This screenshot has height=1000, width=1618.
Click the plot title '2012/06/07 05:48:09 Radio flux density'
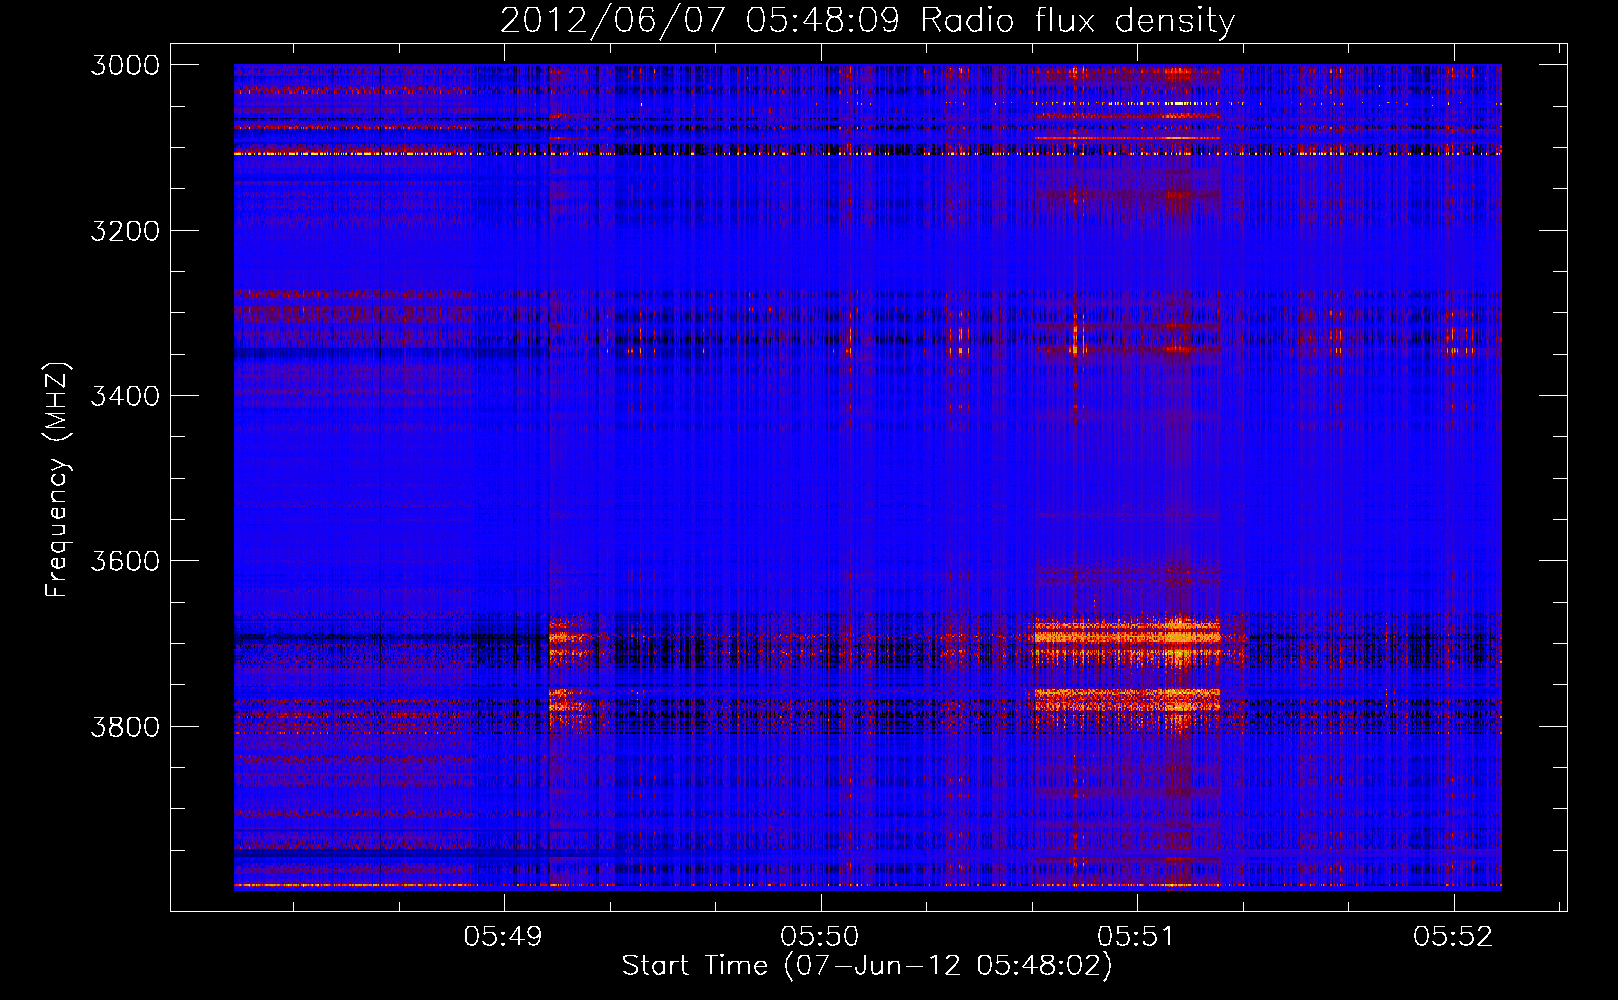[x=867, y=21]
